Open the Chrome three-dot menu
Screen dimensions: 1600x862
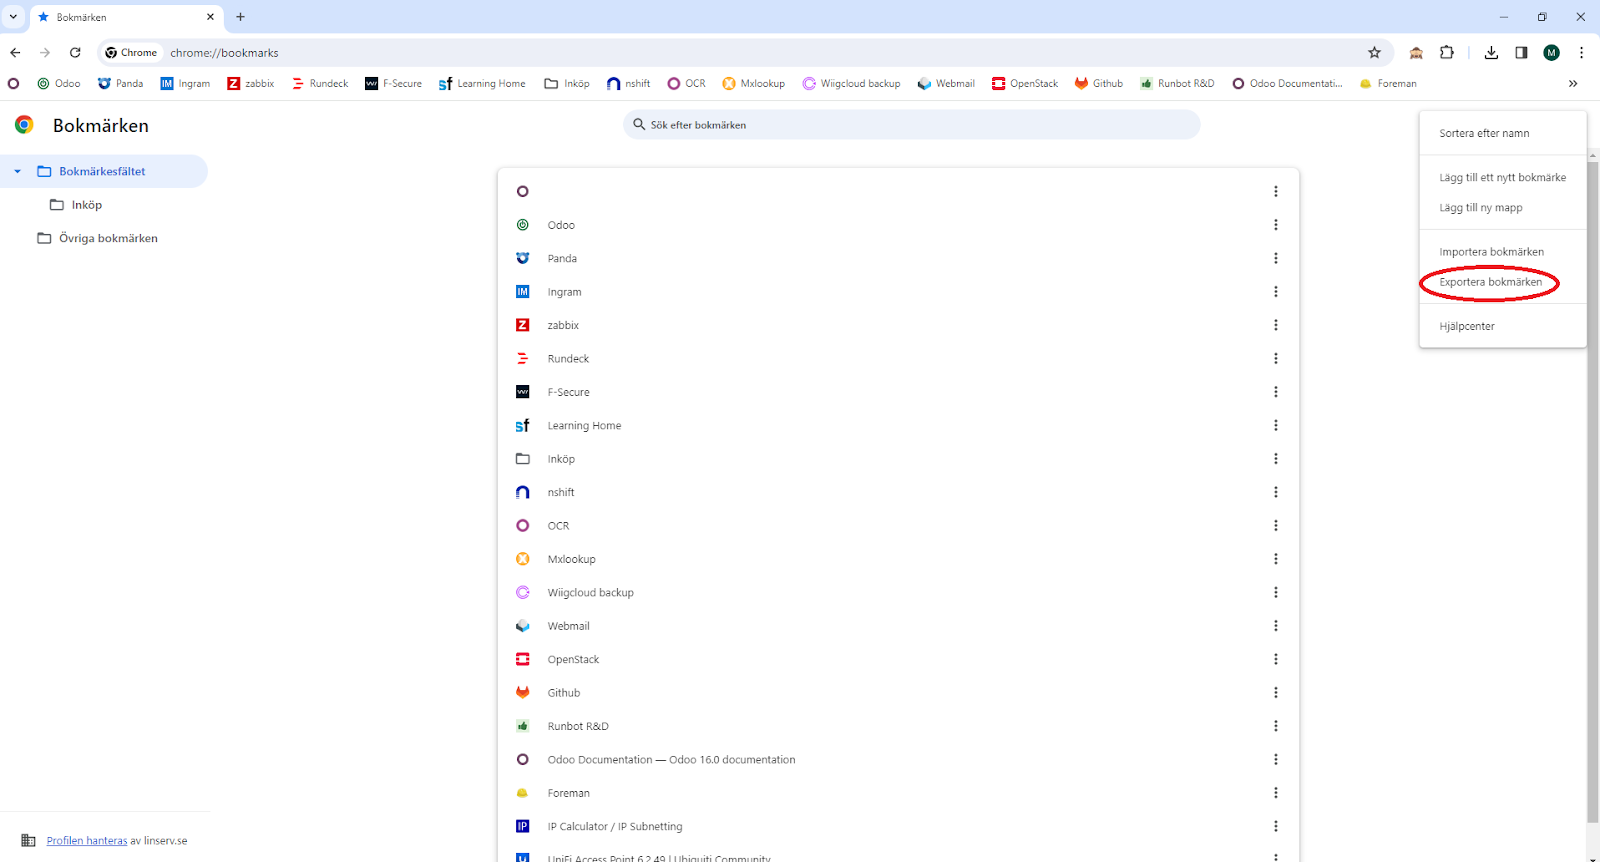pos(1581,53)
